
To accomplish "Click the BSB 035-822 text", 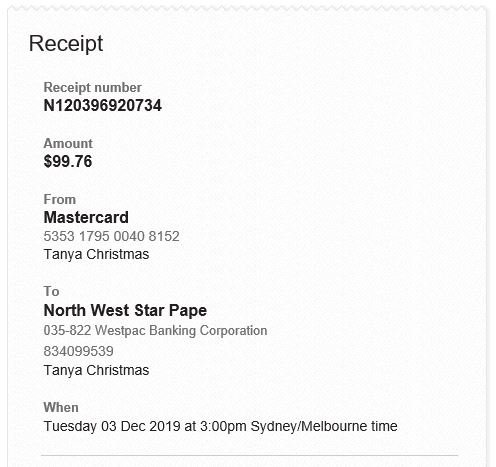I will tap(67, 331).
